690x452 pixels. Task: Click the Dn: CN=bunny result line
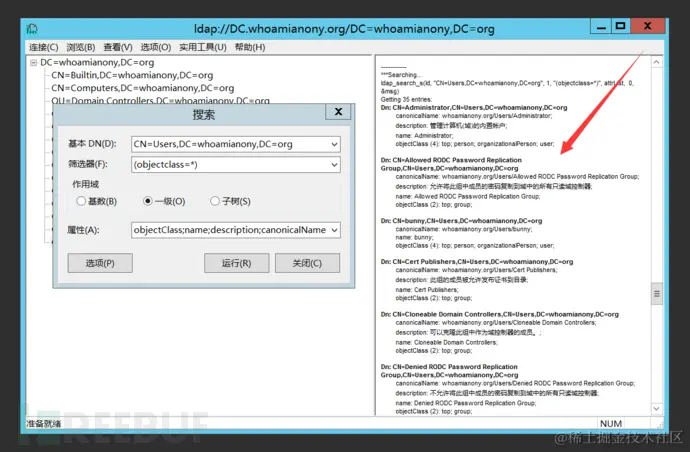[x=461, y=221]
